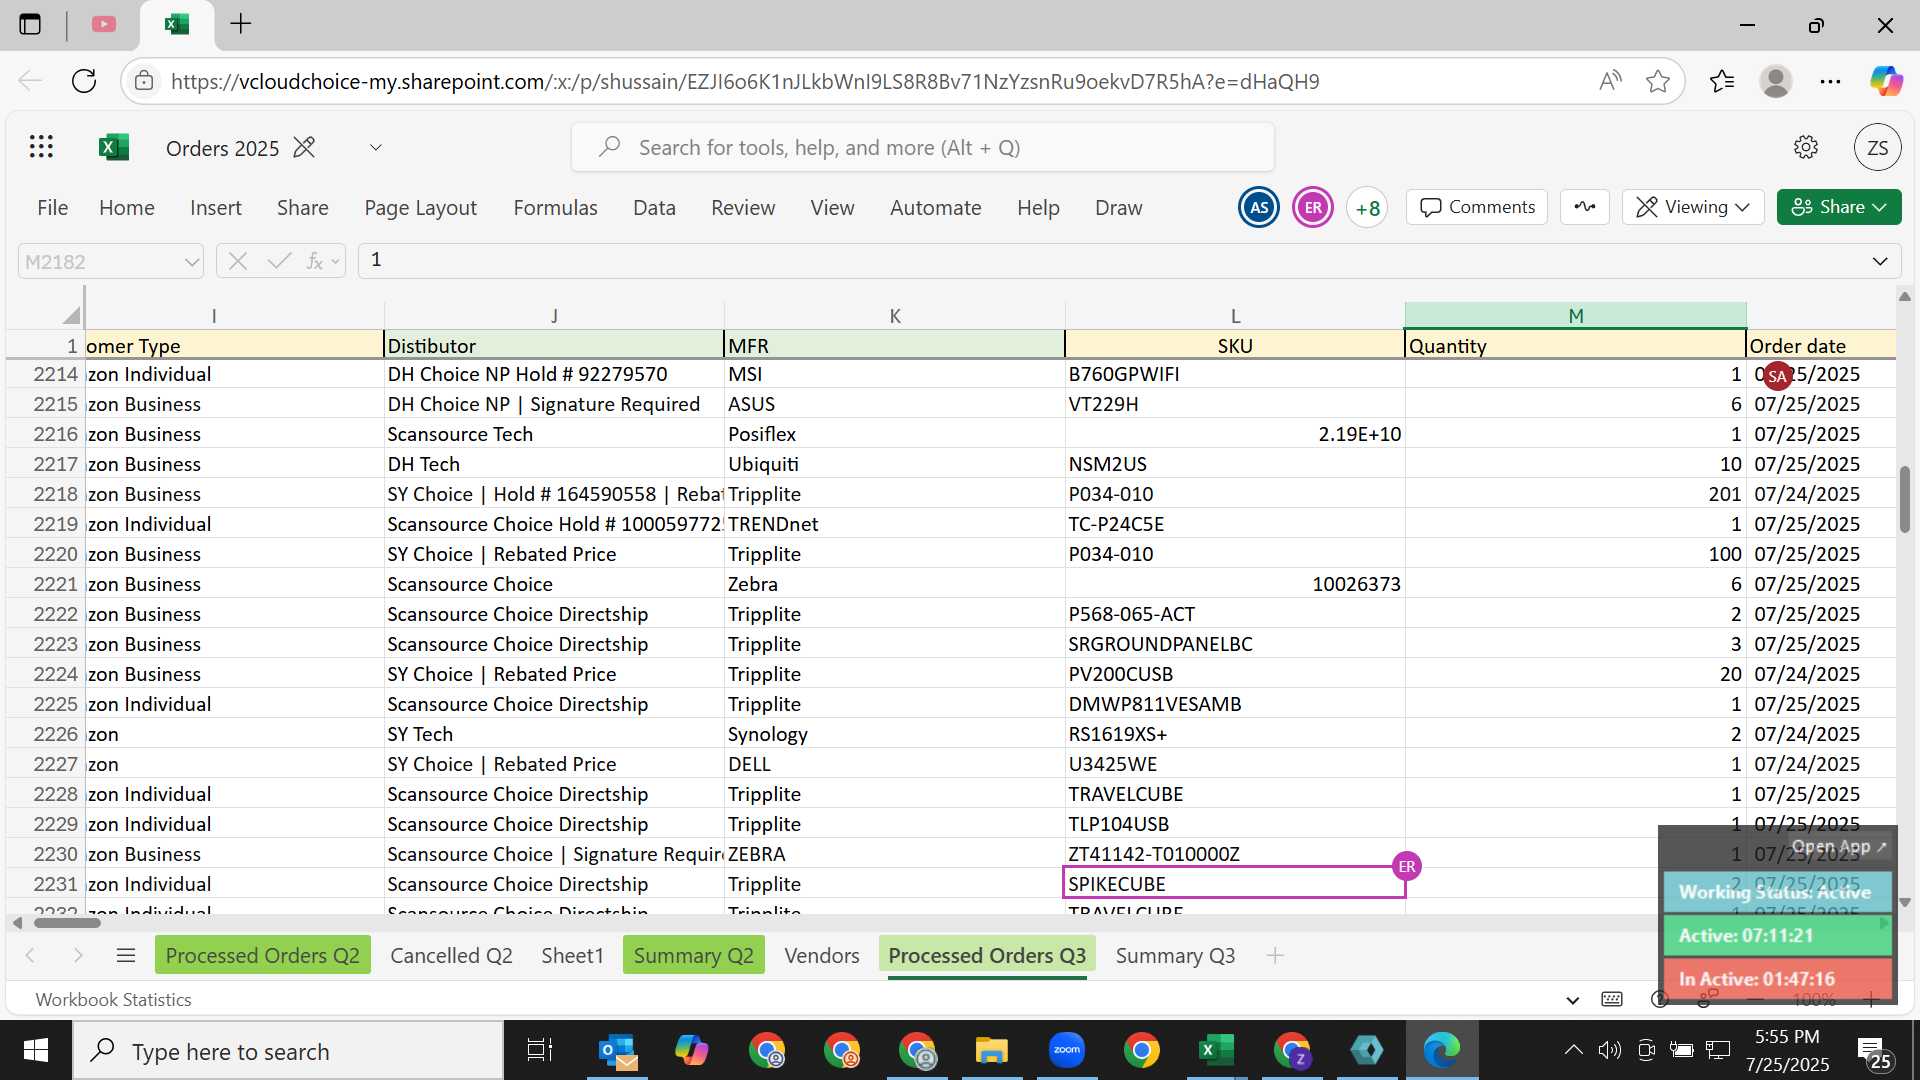
Task: Switch to Summary Q2 sheet
Action: click(693, 955)
